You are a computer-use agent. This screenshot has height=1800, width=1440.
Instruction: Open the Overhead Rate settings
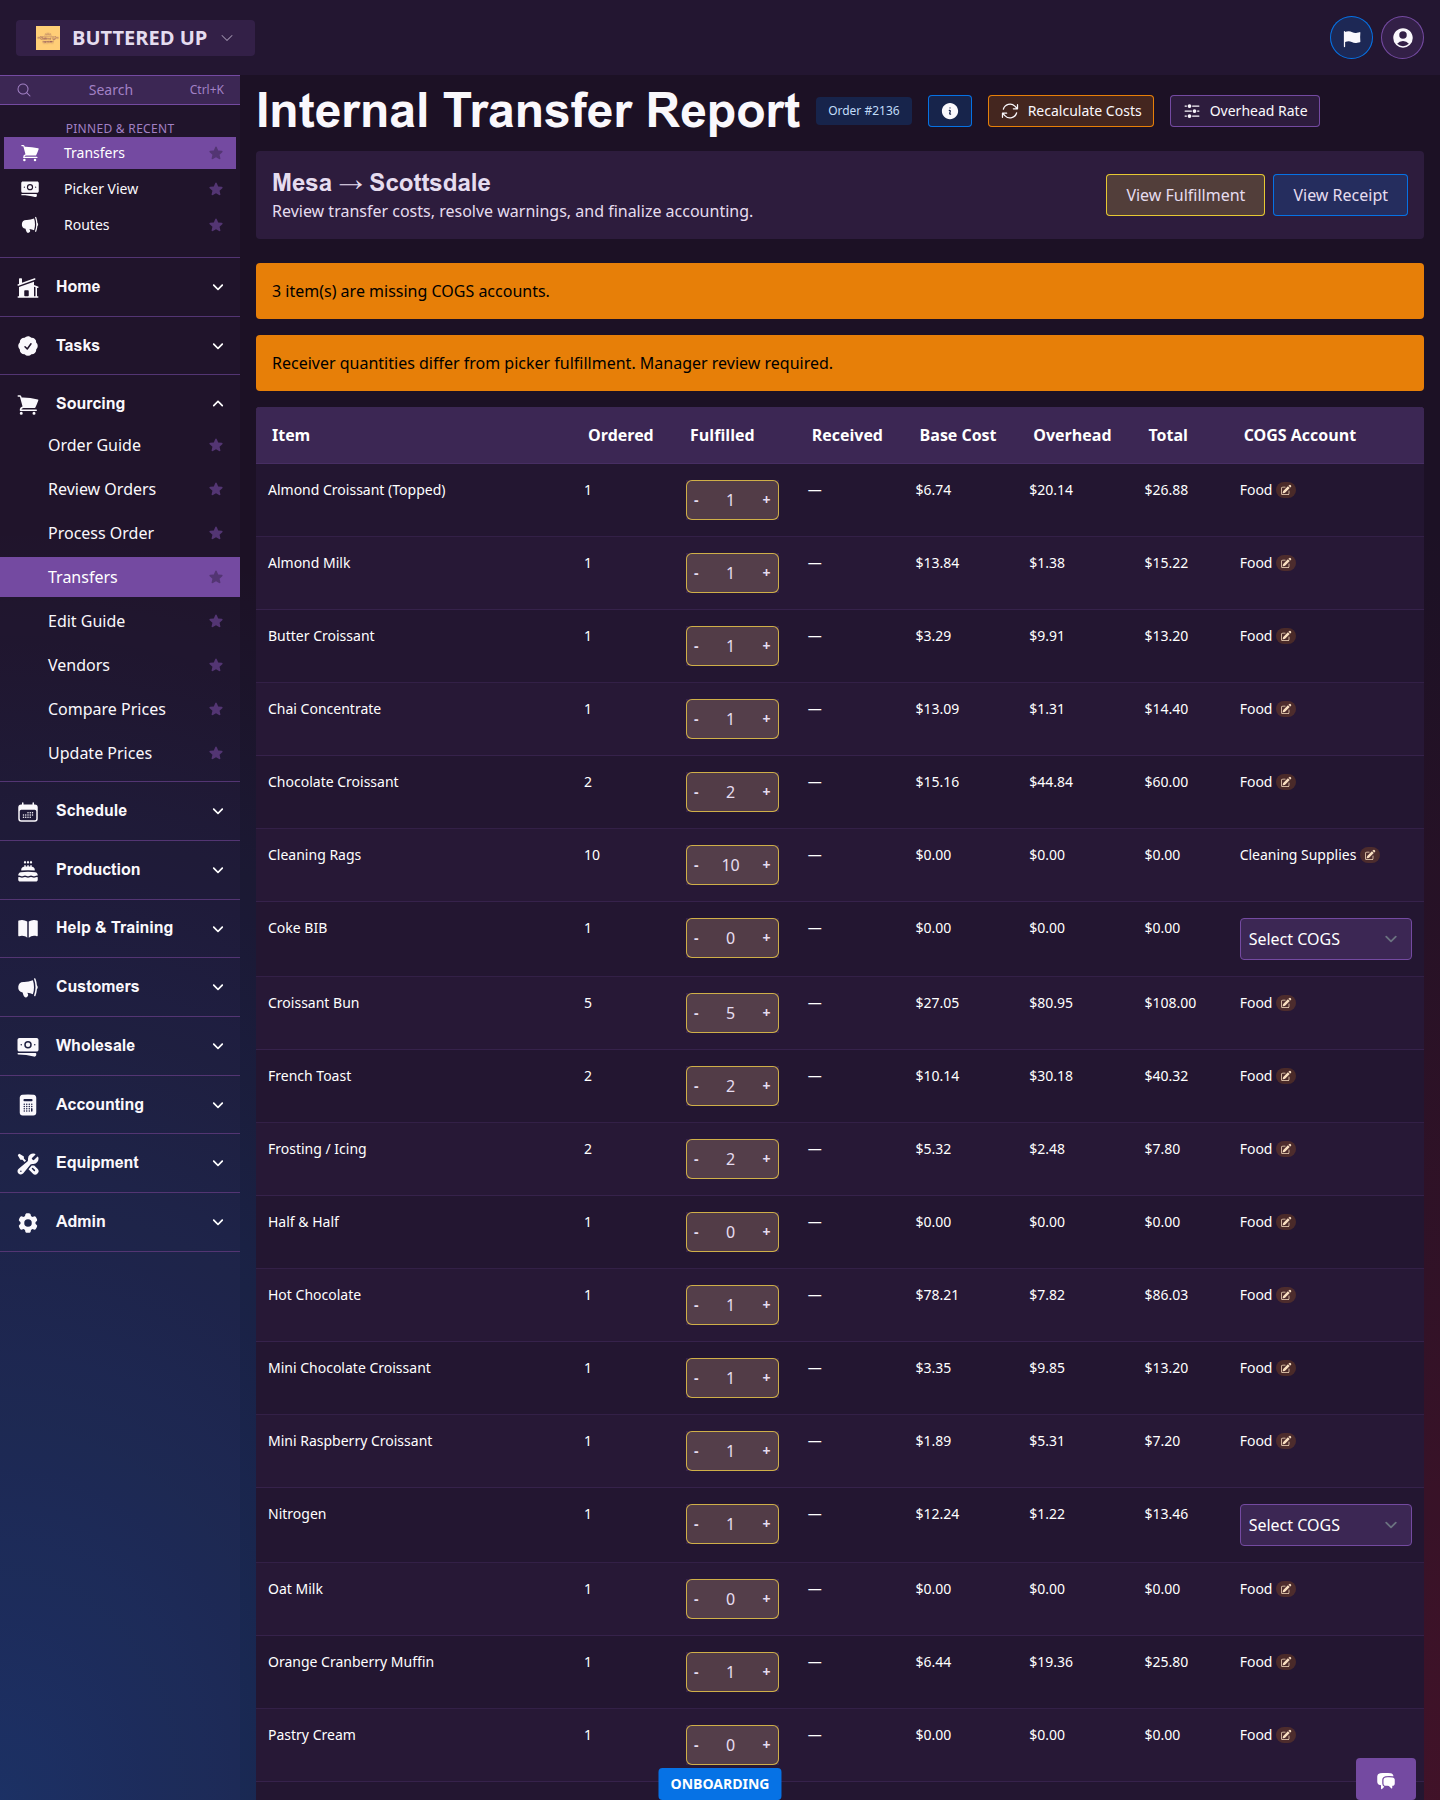click(x=1245, y=111)
